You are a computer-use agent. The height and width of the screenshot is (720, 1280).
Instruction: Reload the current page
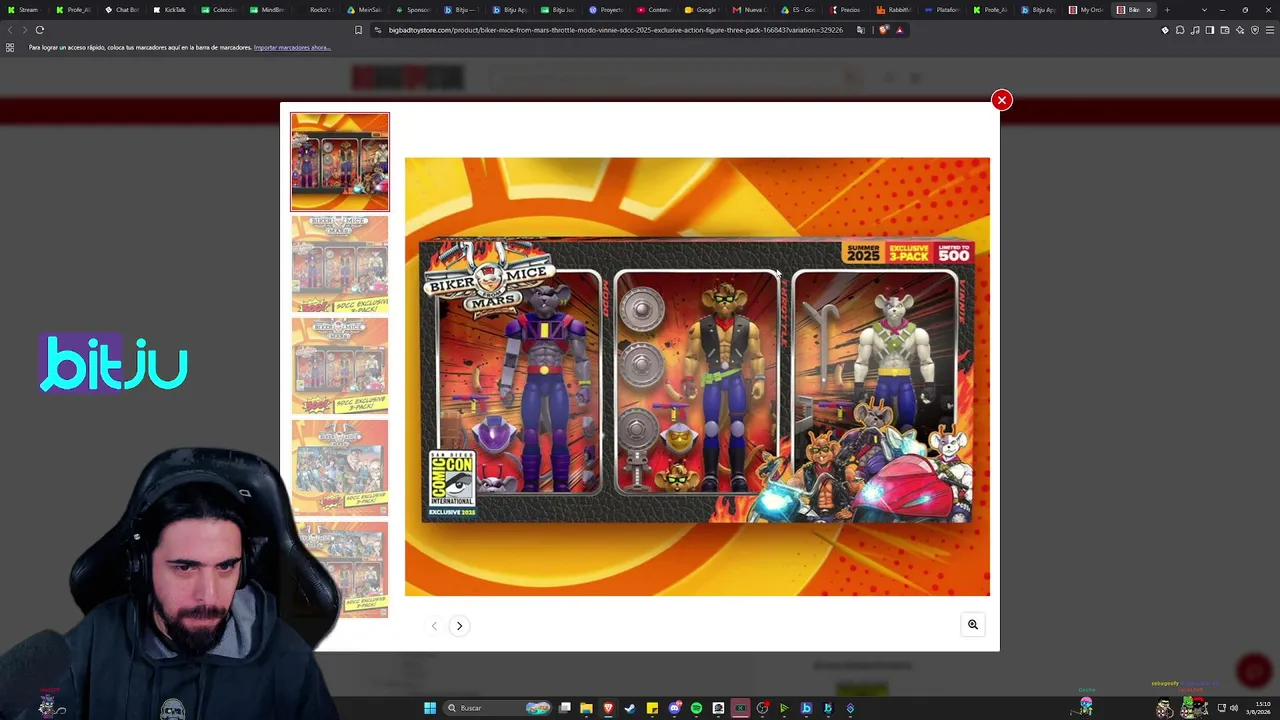(40, 30)
